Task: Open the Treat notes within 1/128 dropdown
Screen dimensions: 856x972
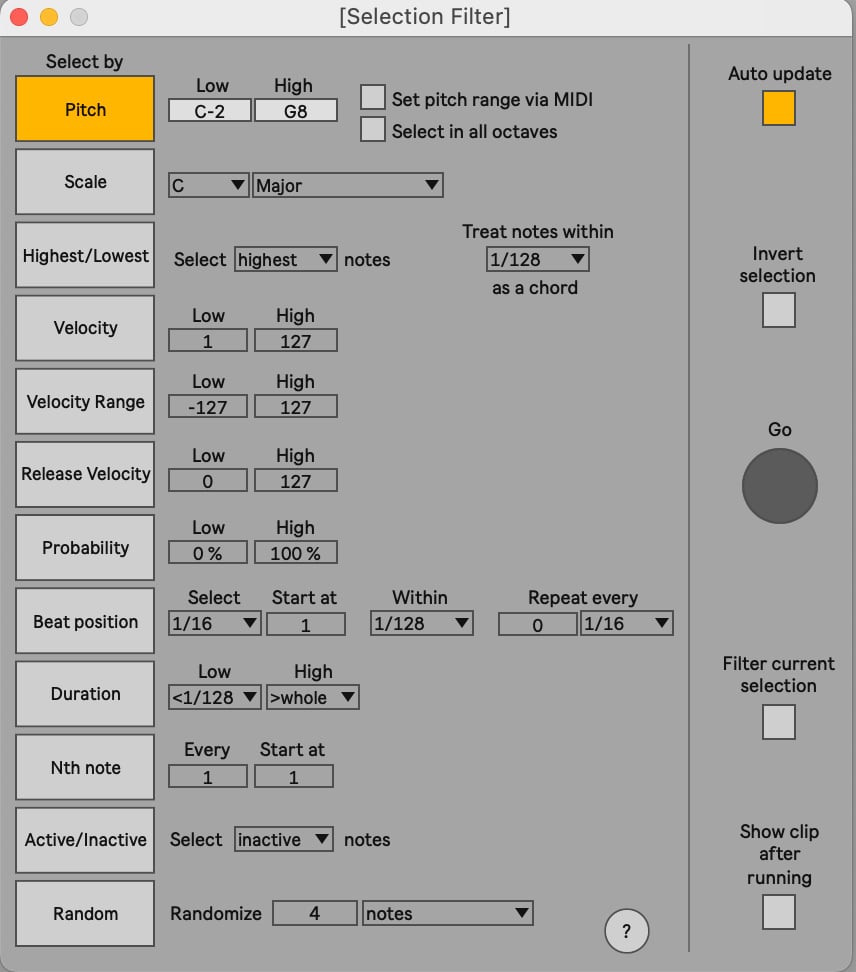Action: 537,259
